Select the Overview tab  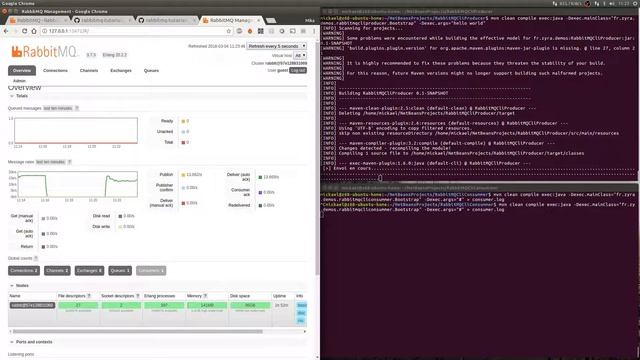pyautogui.click(x=22, y=71)
